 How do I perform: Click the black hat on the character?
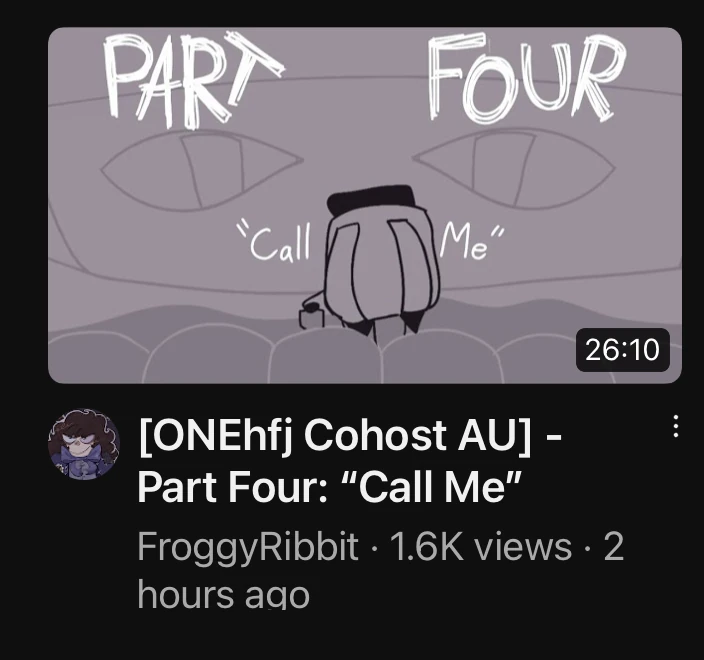point(371,200)
